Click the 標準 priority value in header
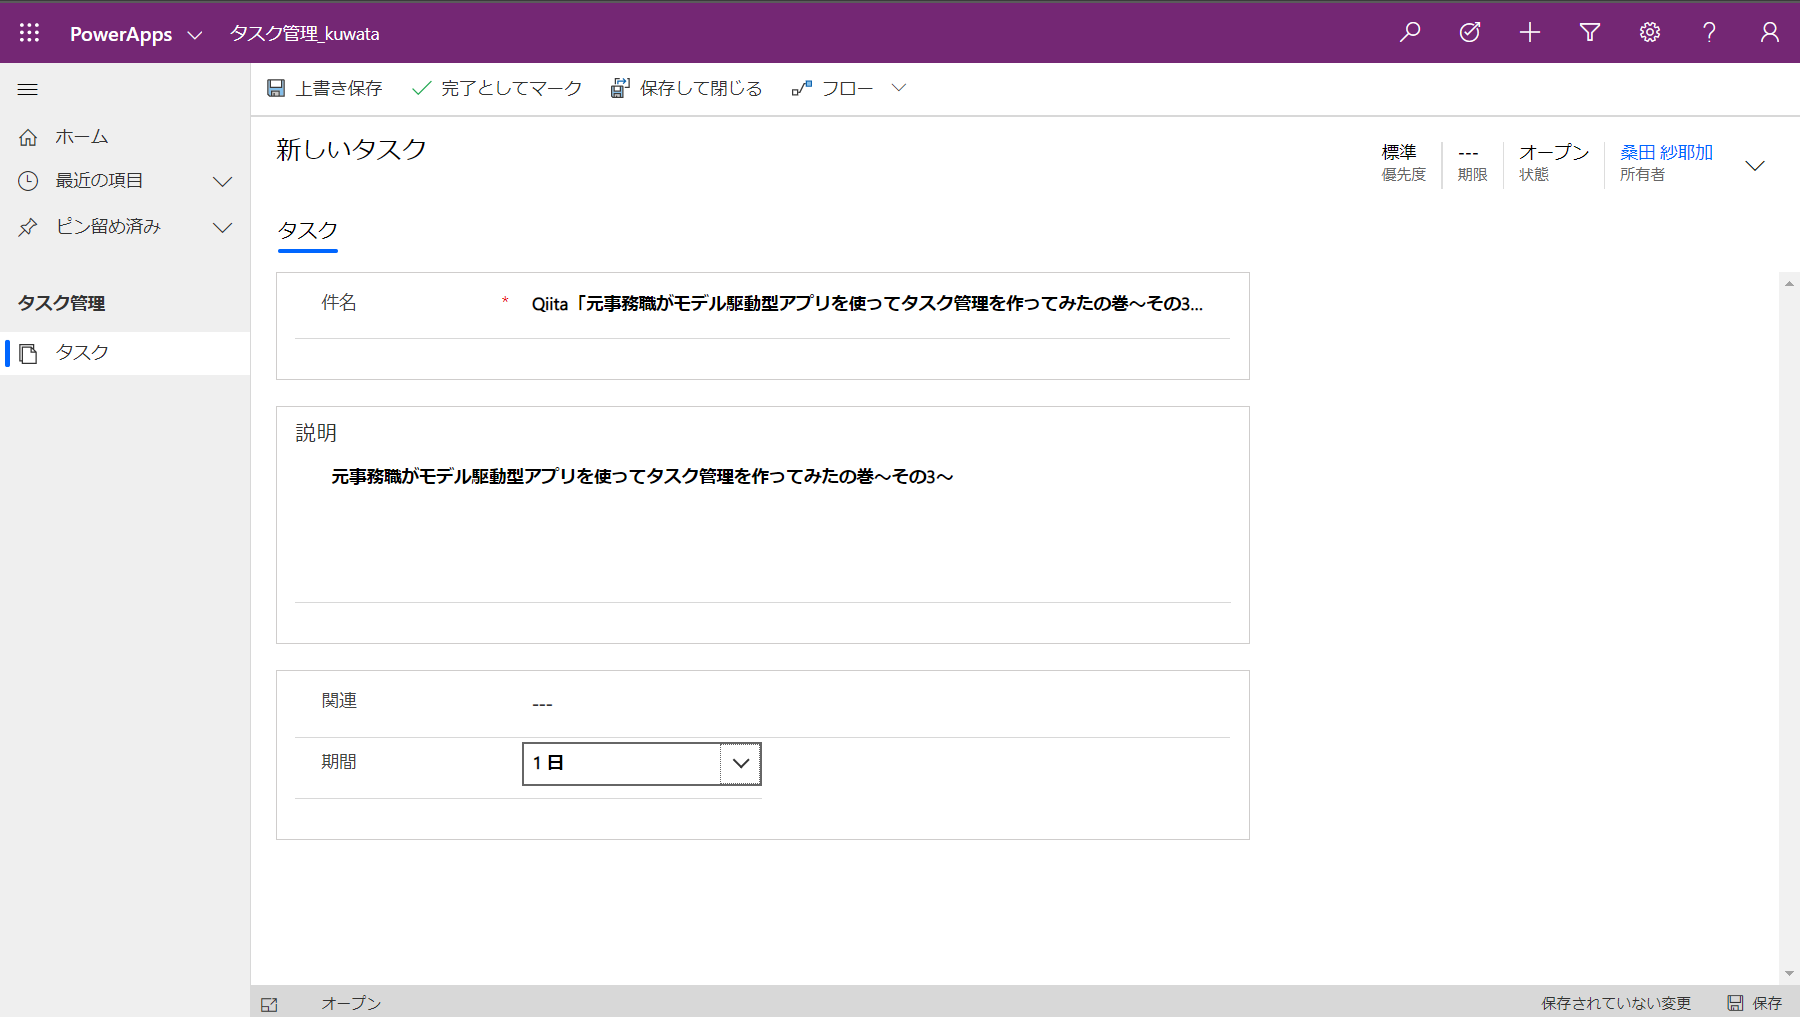The width and height of the screenshot is (1800, 1017). (1399, 152)
